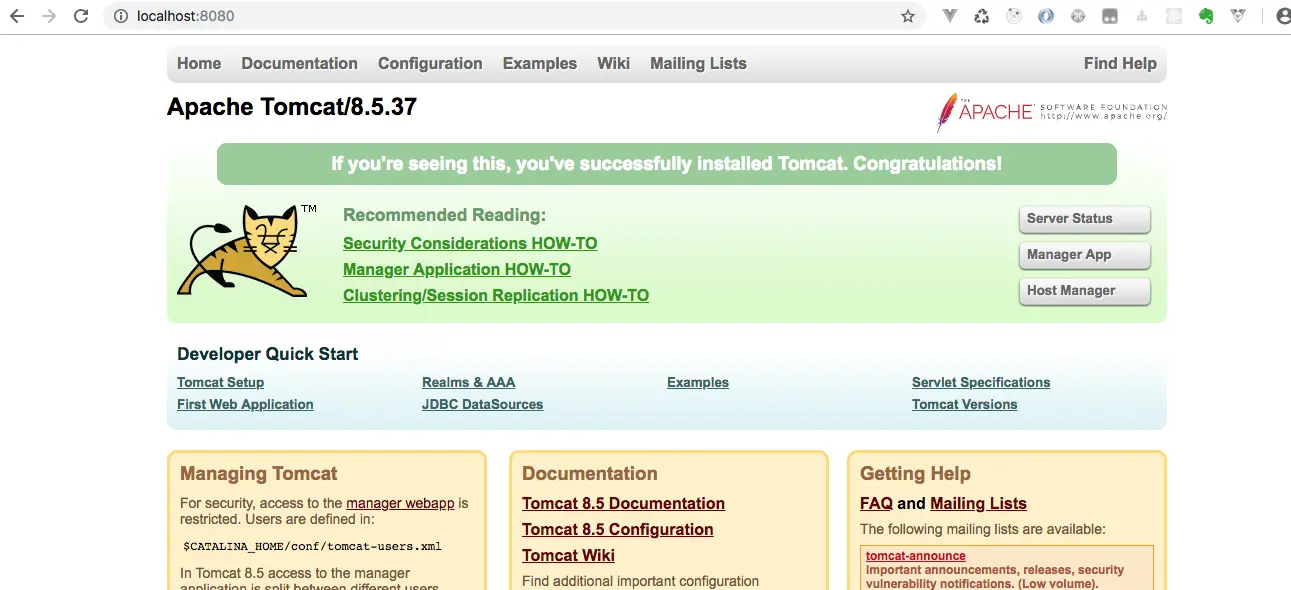Click the grey inverted triangle extension icon
1291x590 pixels.
tap(1238, 16)
